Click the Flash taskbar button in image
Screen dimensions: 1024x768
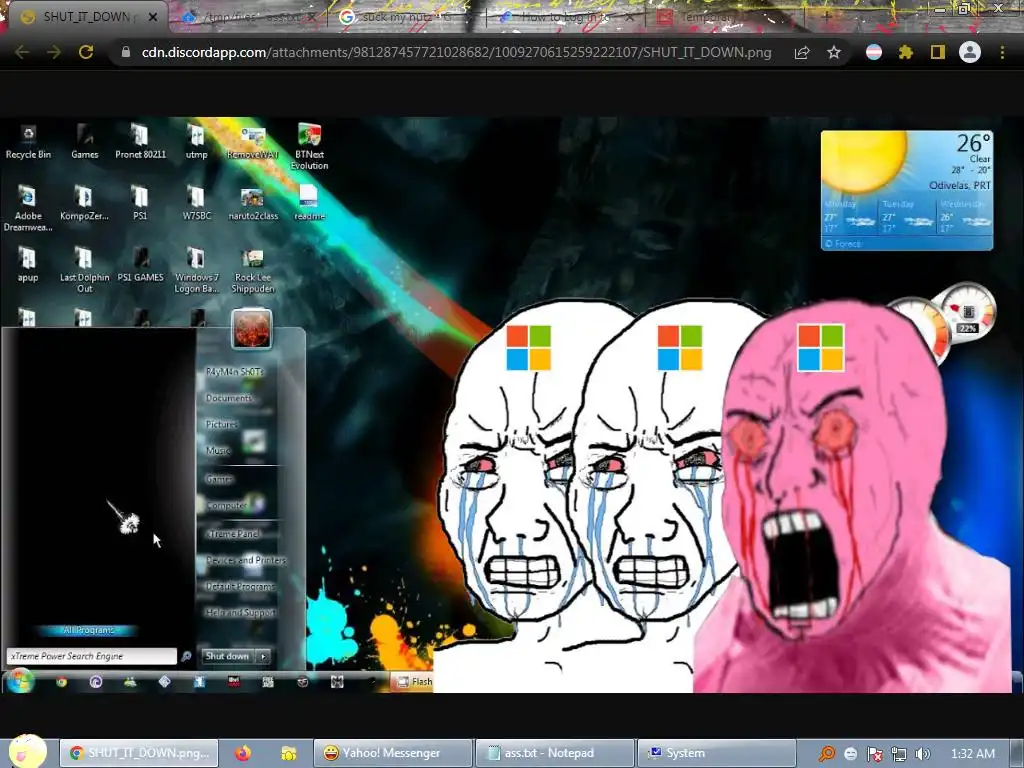coord(413,681)
